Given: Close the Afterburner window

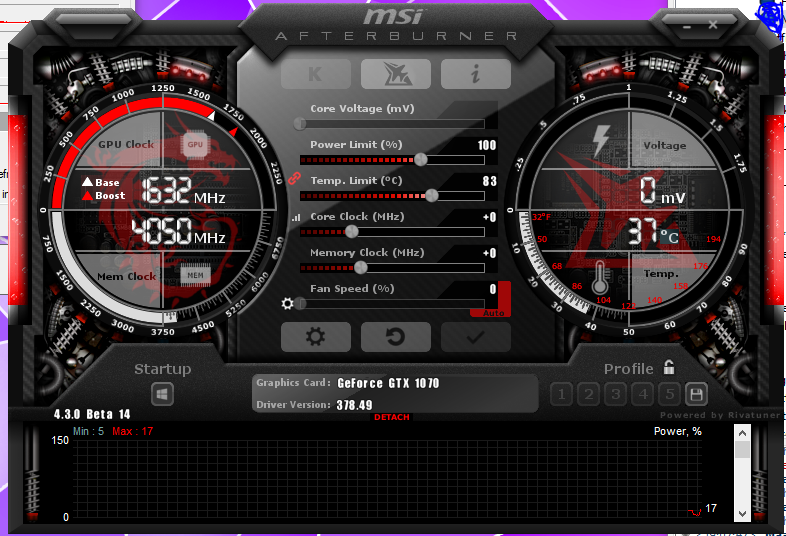Looking at the screenshot, I should 713,25.
